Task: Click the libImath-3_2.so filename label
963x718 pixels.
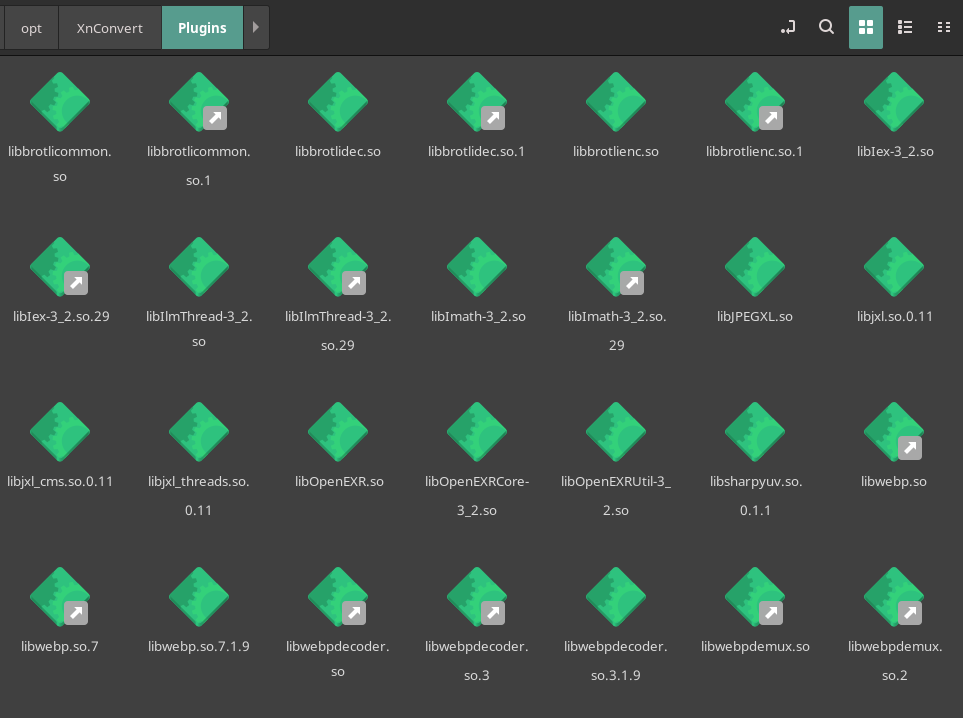Action: (x=478, y=317)
